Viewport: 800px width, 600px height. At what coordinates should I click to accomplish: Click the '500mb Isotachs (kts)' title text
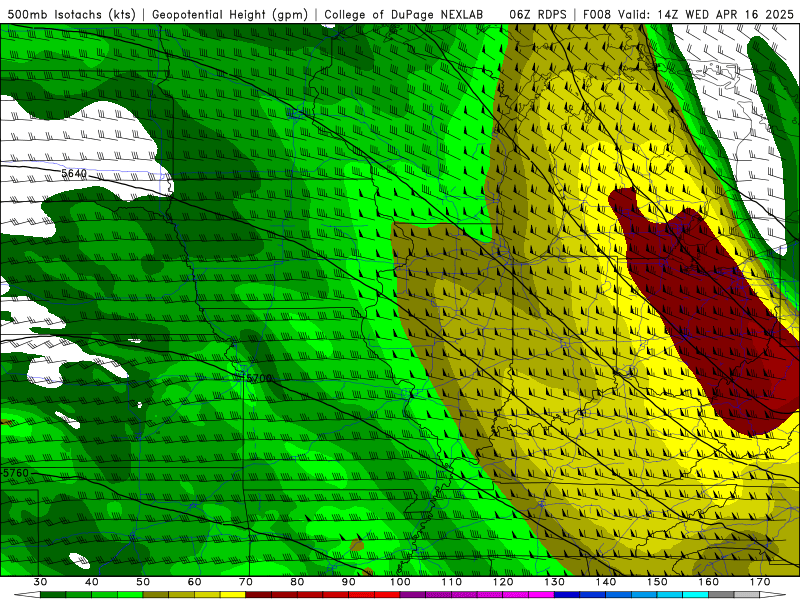click(71, 14)
